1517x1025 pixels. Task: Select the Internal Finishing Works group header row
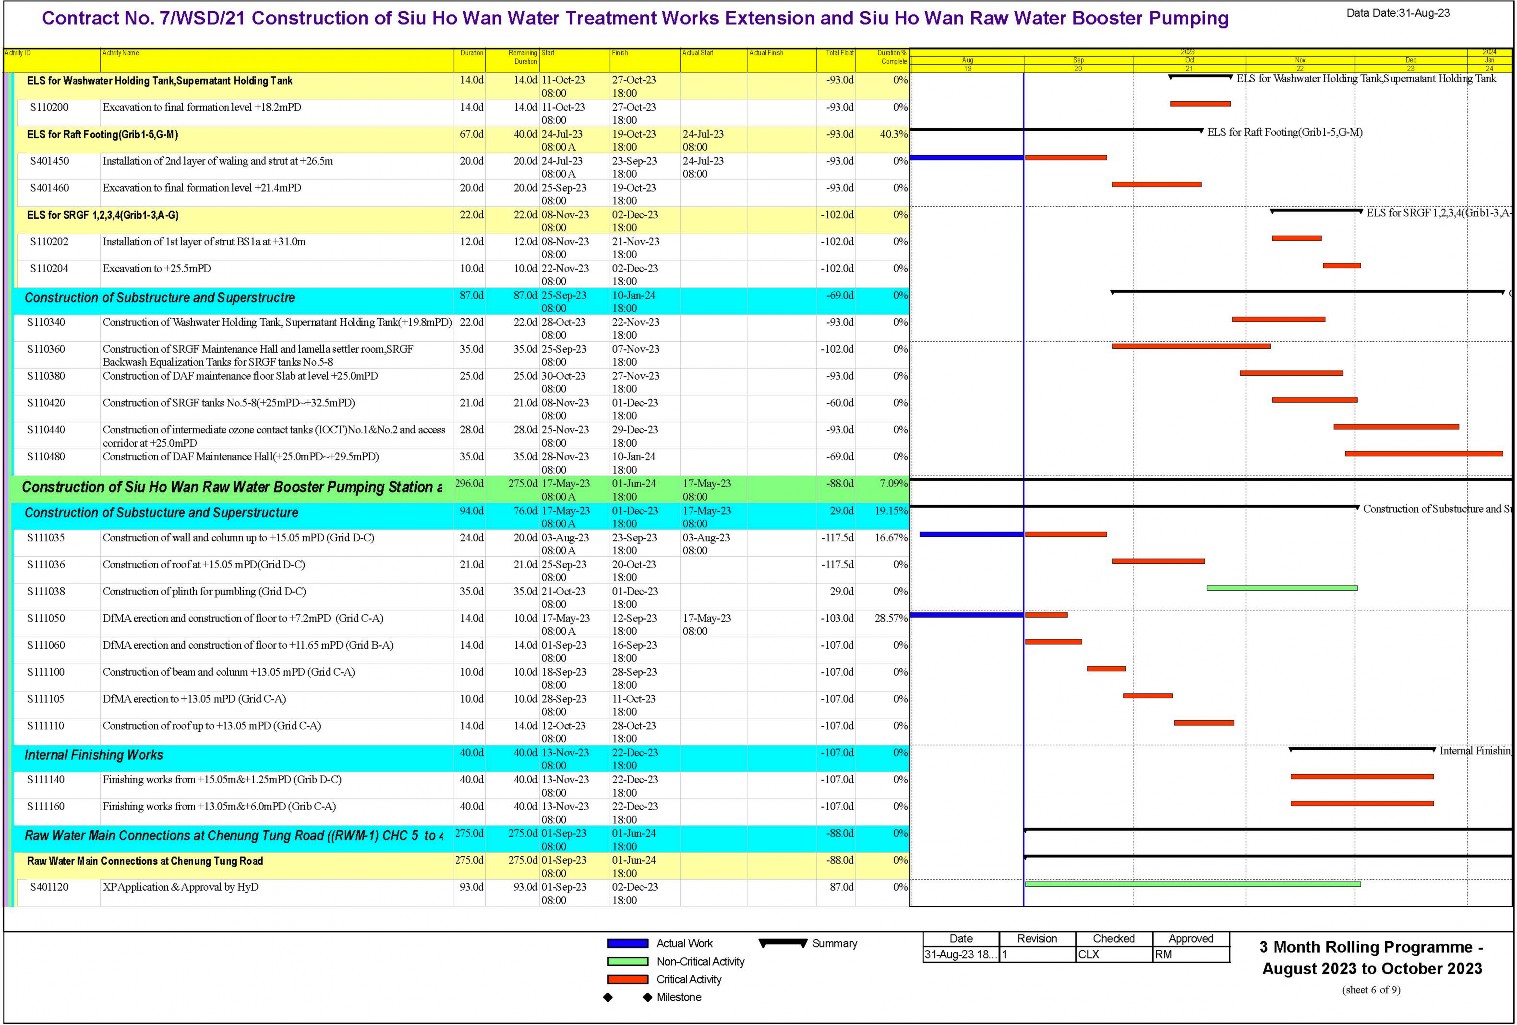point(461,758)
